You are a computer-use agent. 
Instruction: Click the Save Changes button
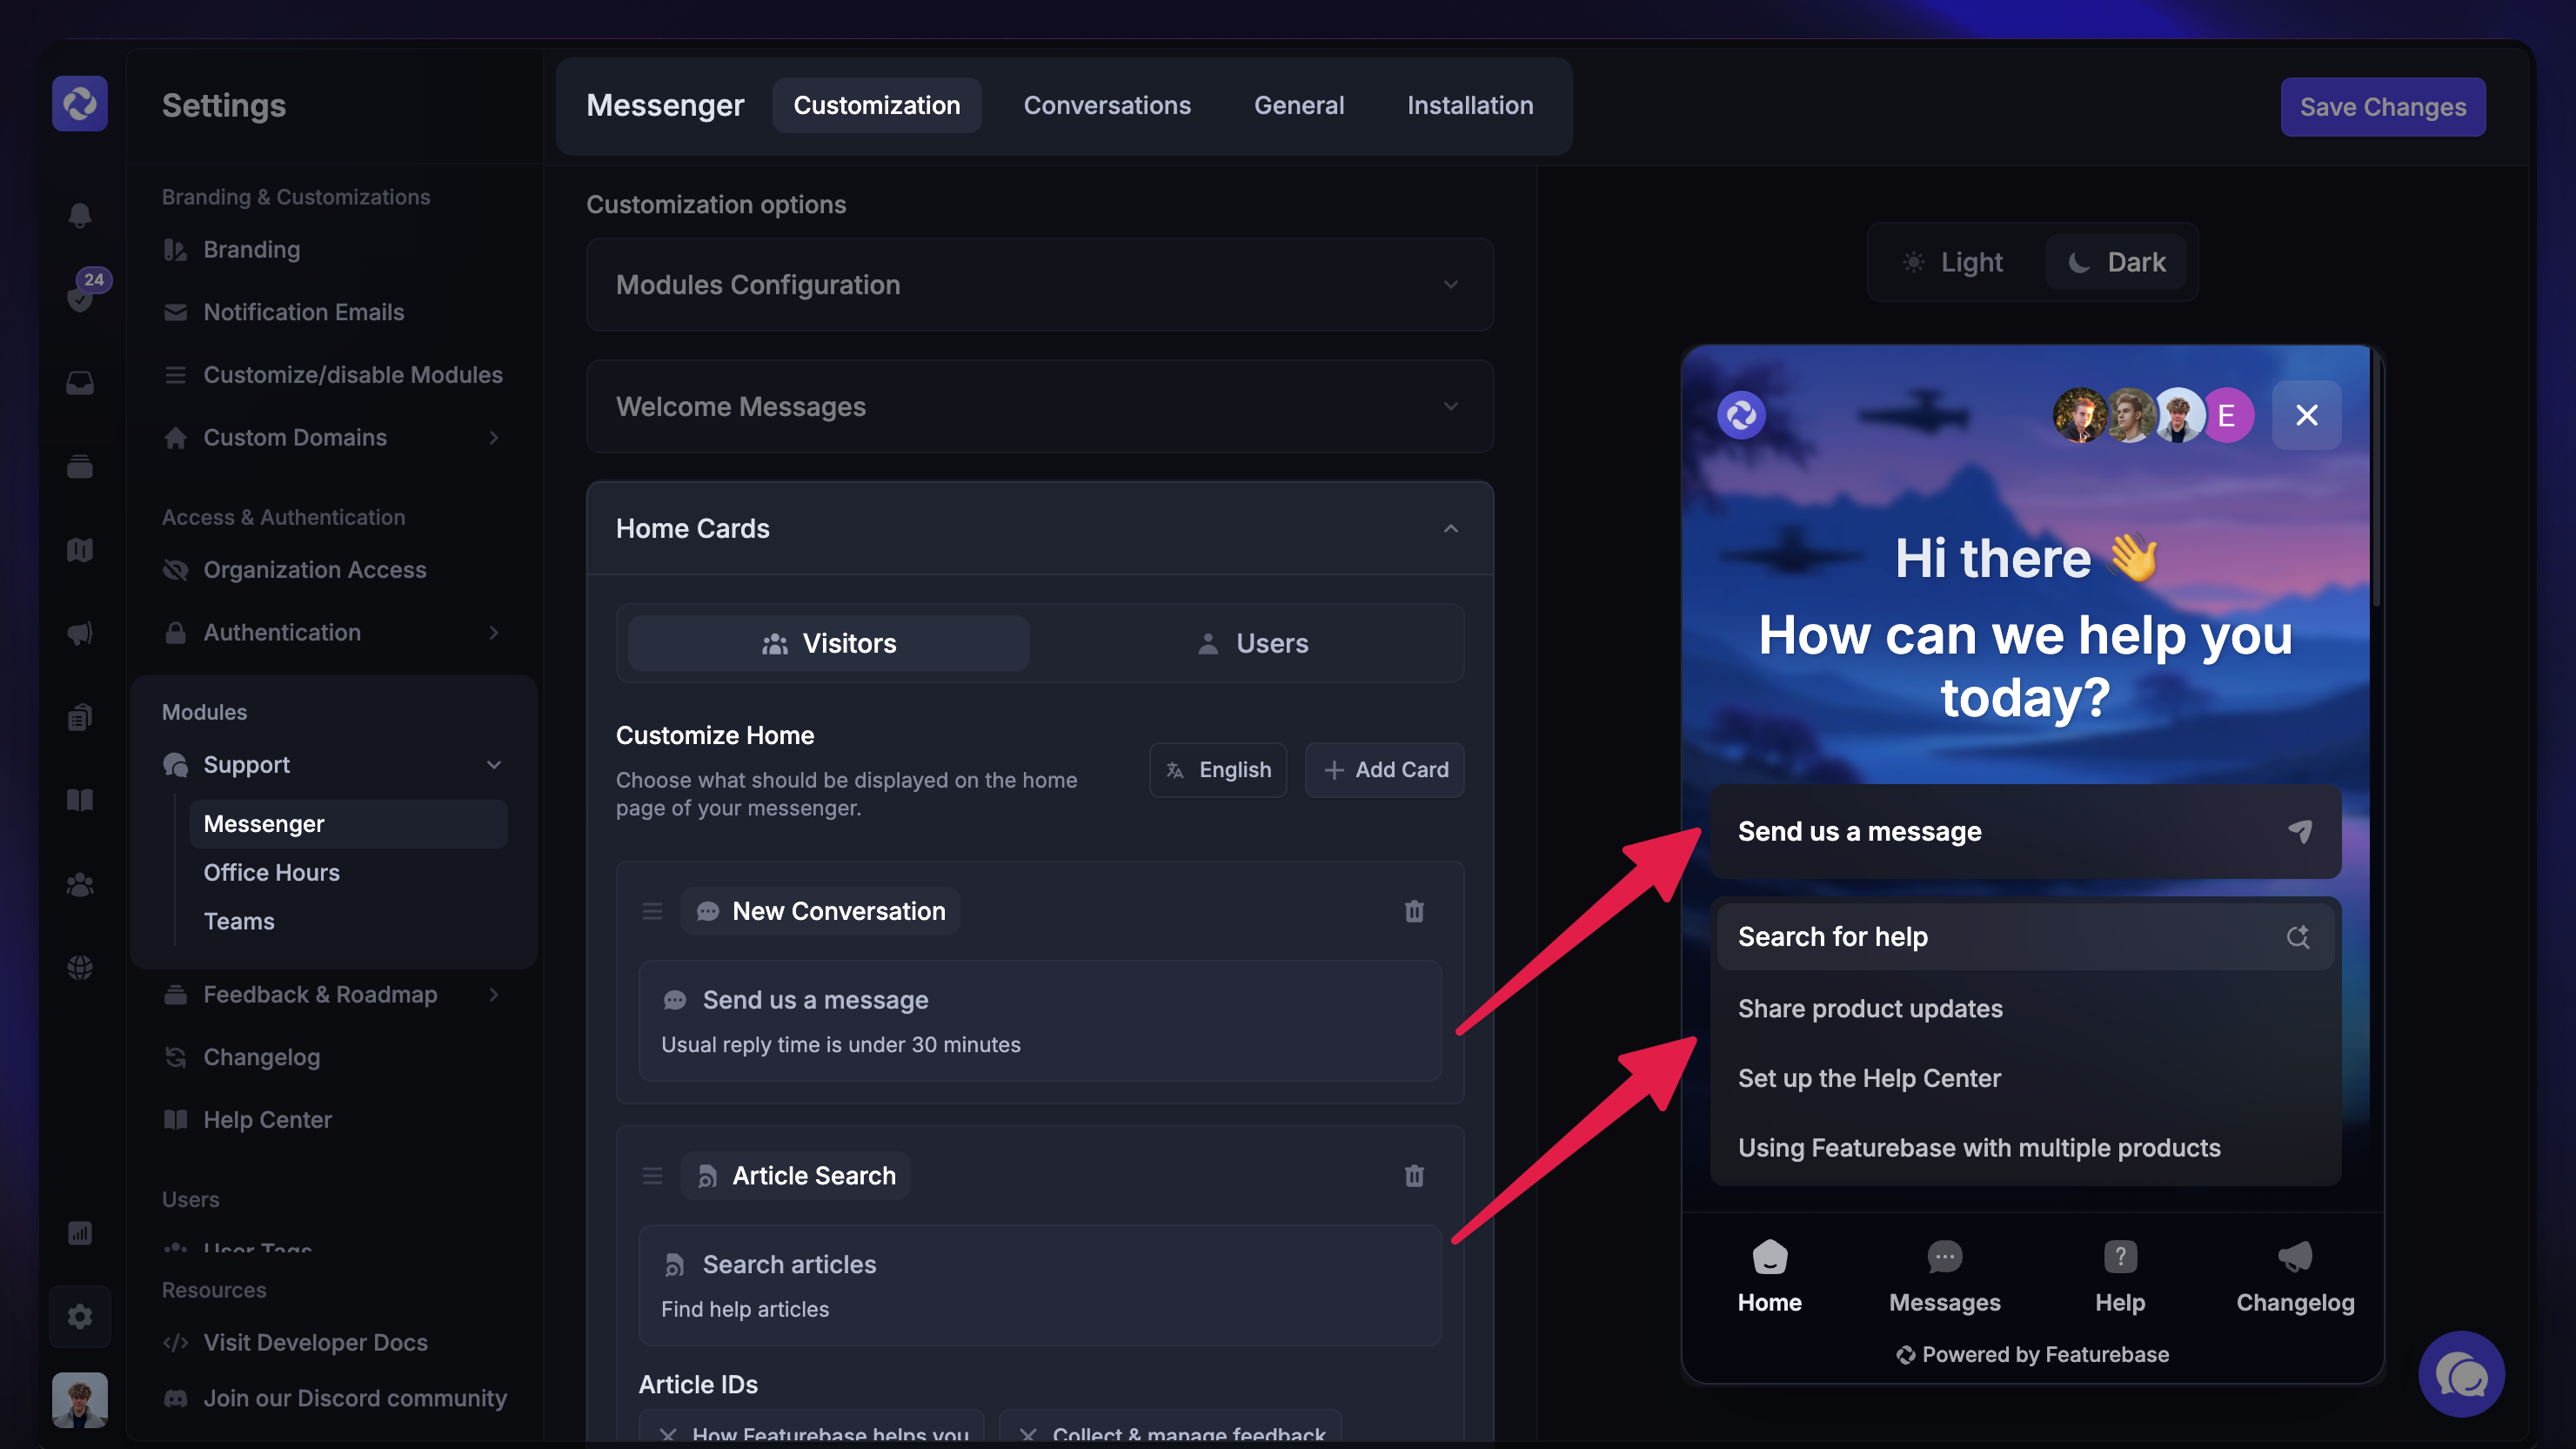point(2382,107)
